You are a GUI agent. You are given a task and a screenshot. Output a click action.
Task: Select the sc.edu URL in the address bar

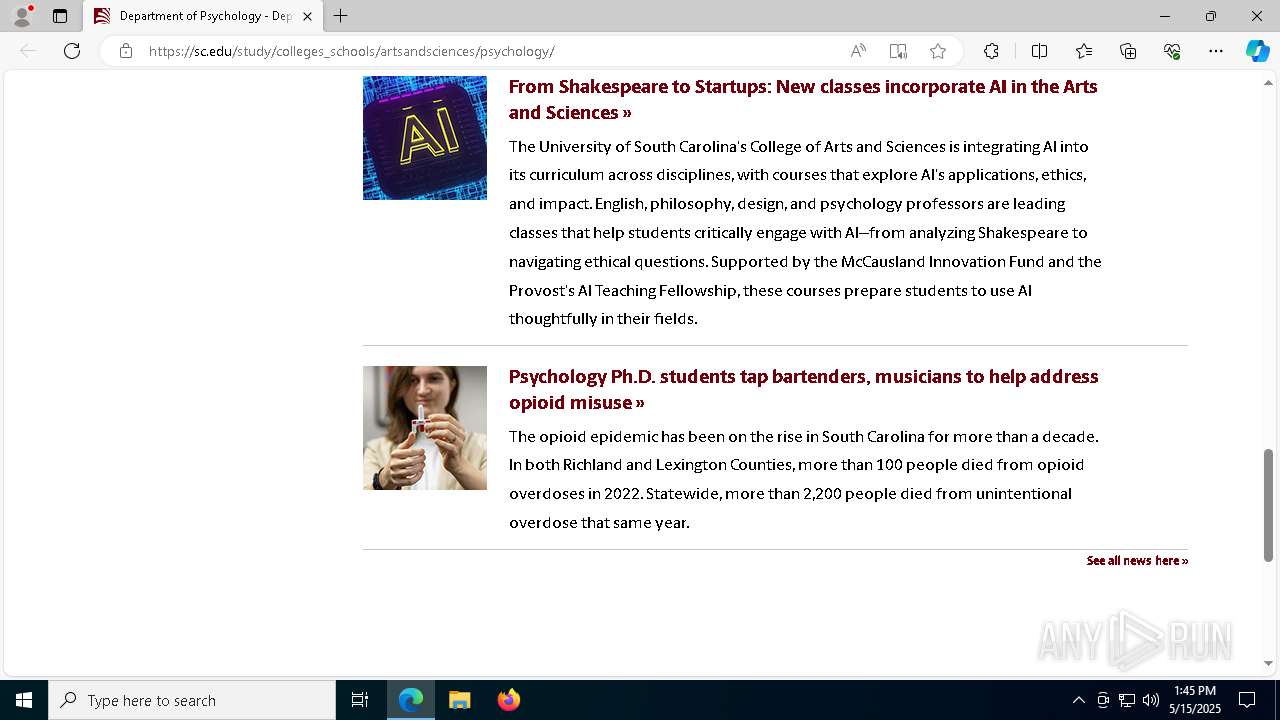click(x=351, y=51)
